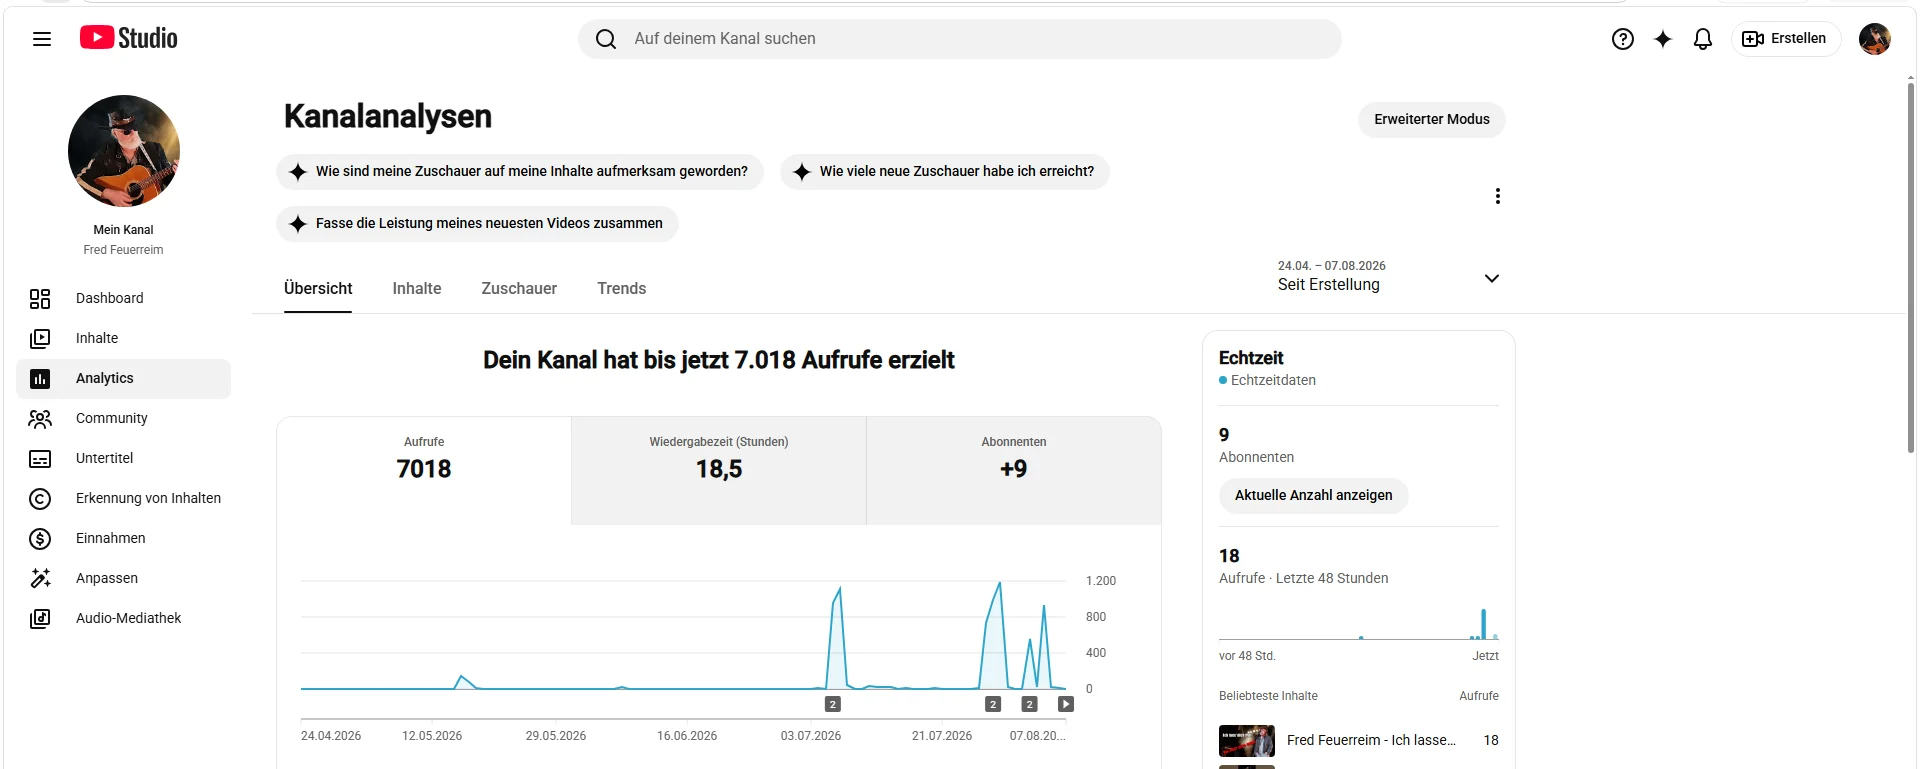Click the suggestion about new viewers reached
The width and height of the screenshot is (1920, 769).
tap(945, 172)
